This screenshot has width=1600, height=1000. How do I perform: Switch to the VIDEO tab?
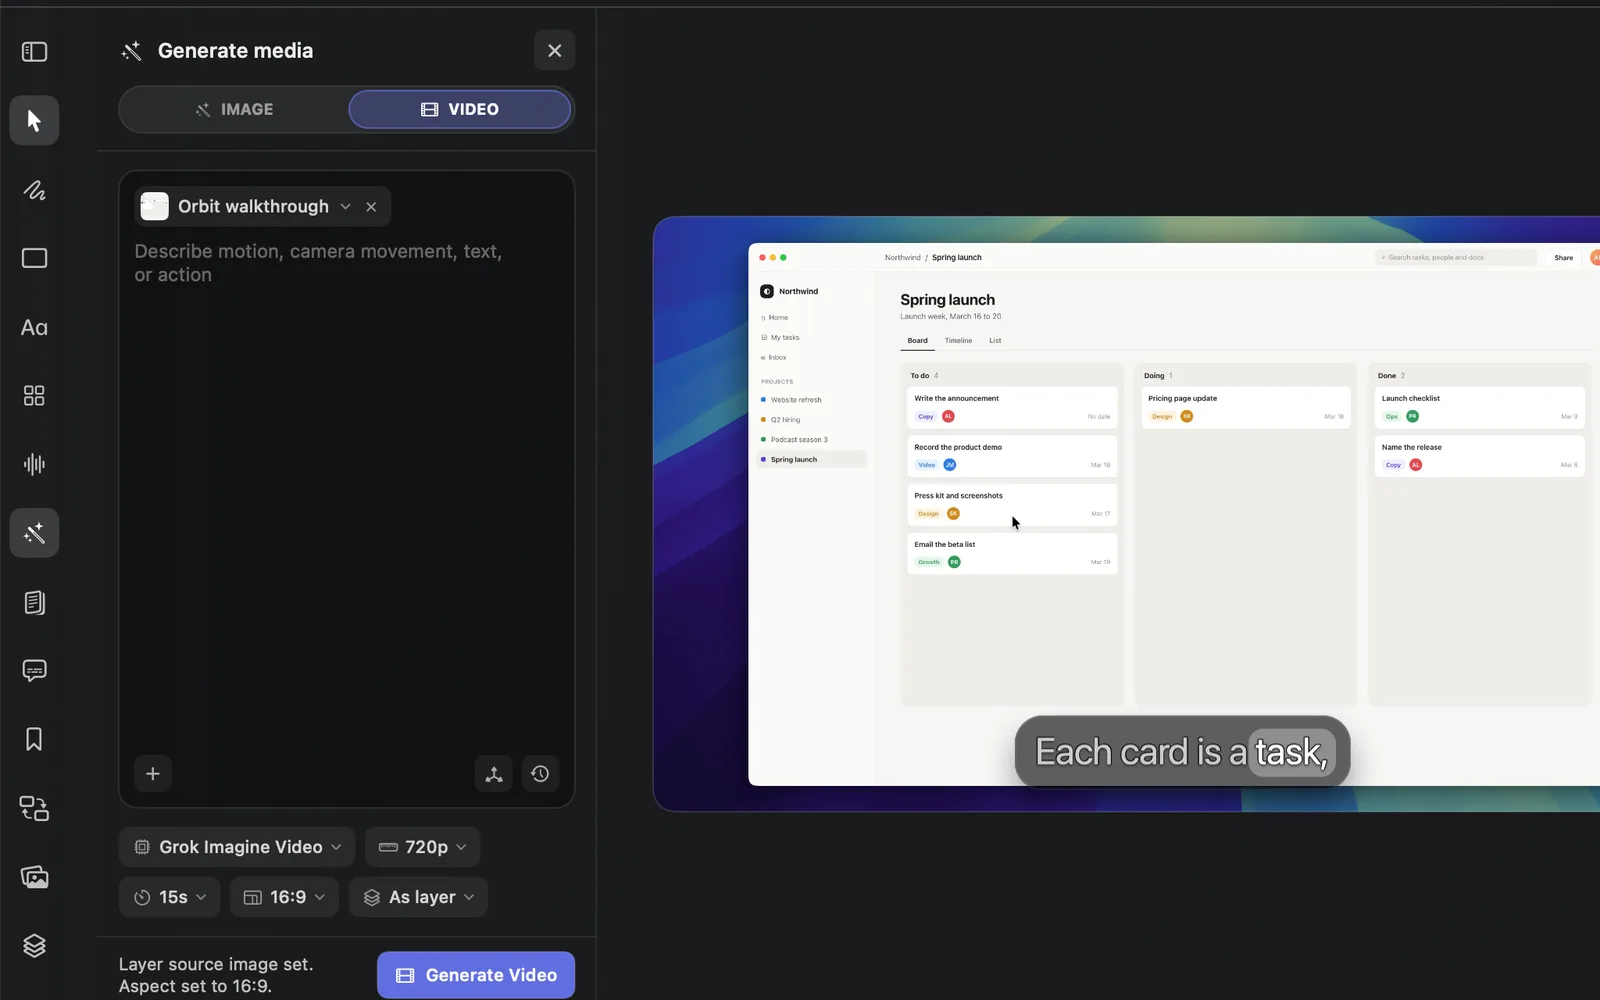(460, 110)
